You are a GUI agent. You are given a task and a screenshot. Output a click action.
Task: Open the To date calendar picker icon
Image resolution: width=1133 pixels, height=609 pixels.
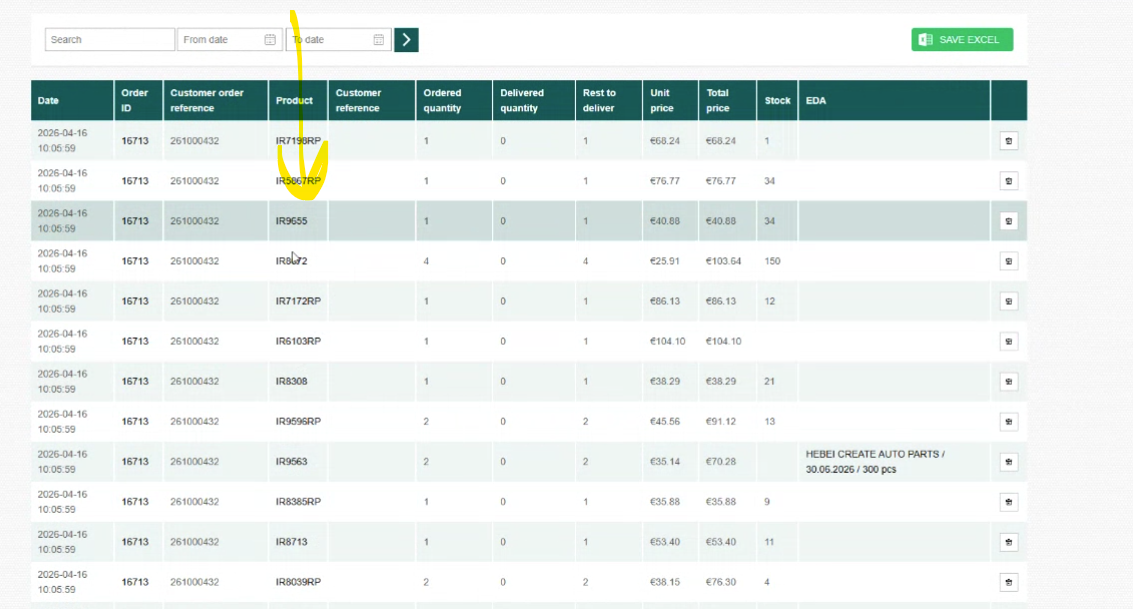[379, 40]
